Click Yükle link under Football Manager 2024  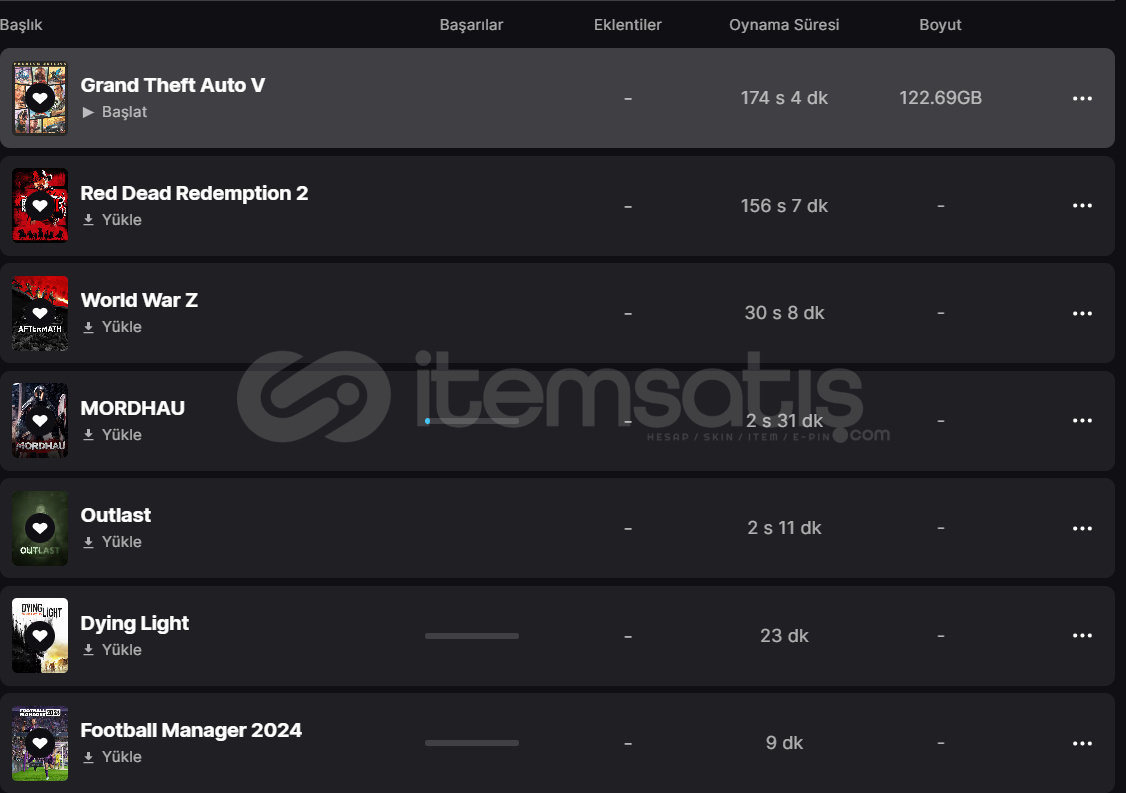point(121,756)
